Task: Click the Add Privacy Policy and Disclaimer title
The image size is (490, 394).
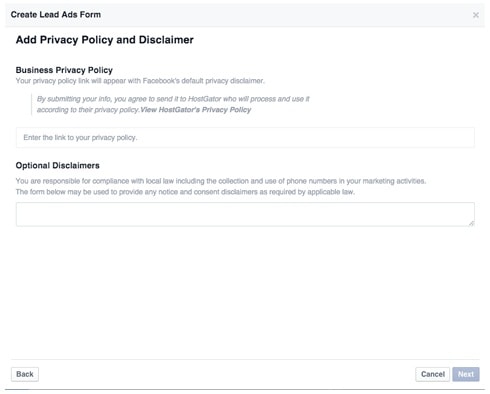Action: click(105, 40)
